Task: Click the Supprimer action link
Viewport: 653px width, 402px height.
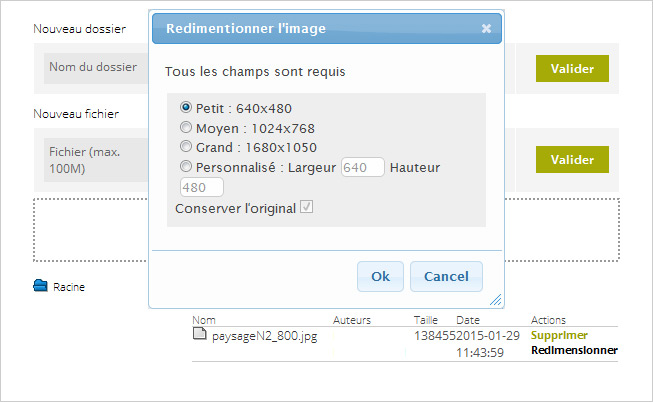Action: [559, 335]
